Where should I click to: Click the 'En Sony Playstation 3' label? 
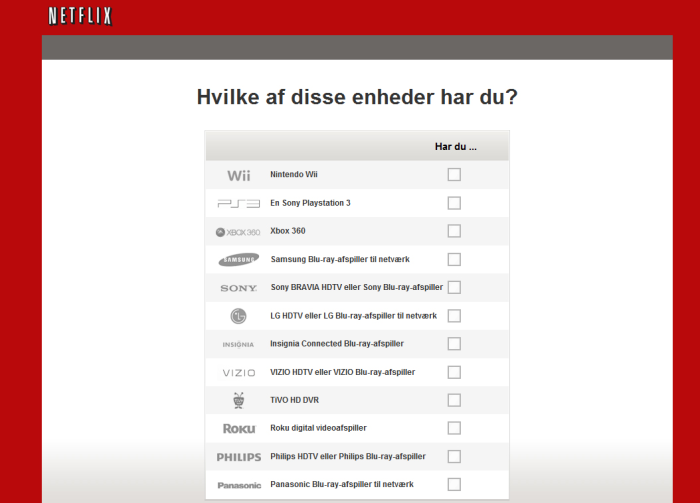coord(310,203)
